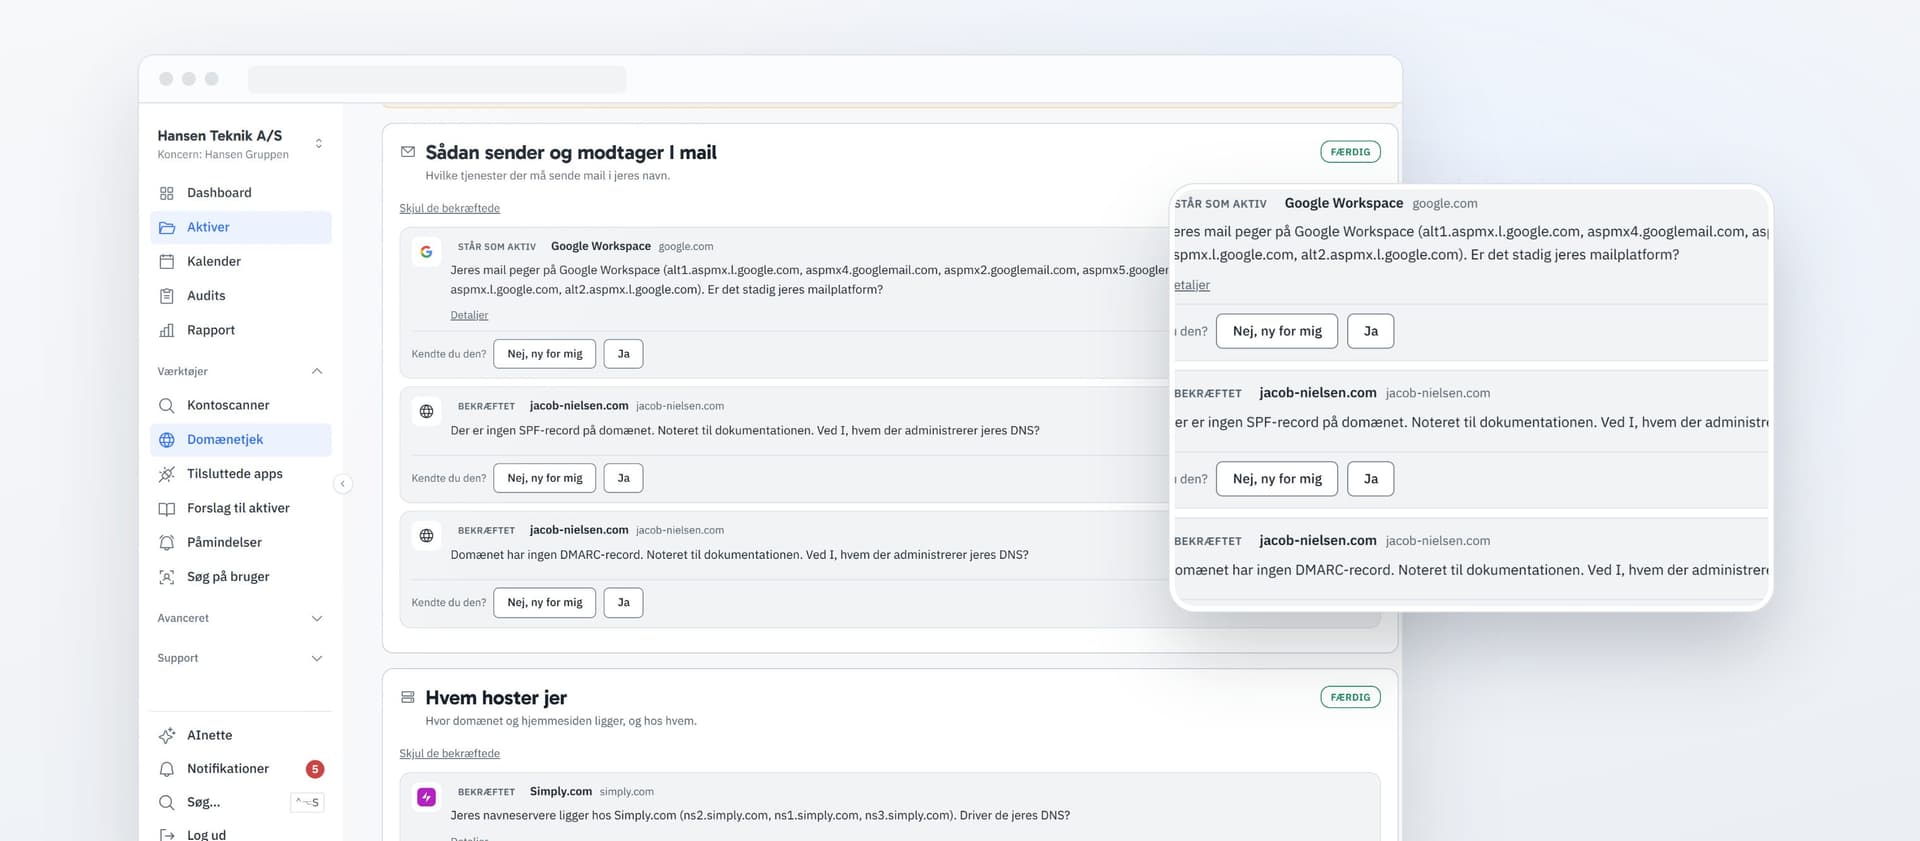1920x841 pixels.
Task: Click the Kontoscanner magnifier icon
Action: pos(167,405)
